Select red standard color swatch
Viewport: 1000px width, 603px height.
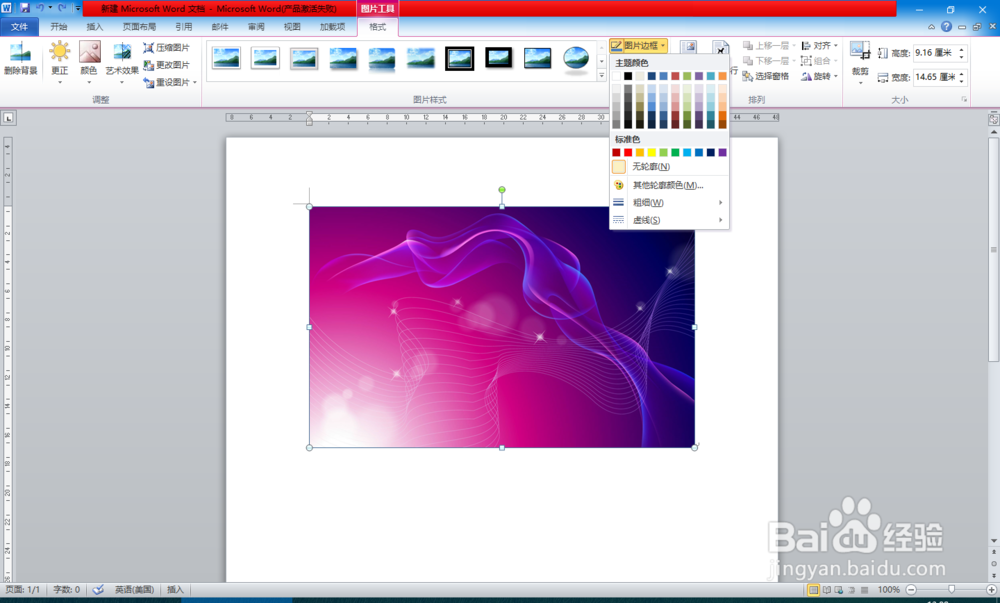[628, 152]
